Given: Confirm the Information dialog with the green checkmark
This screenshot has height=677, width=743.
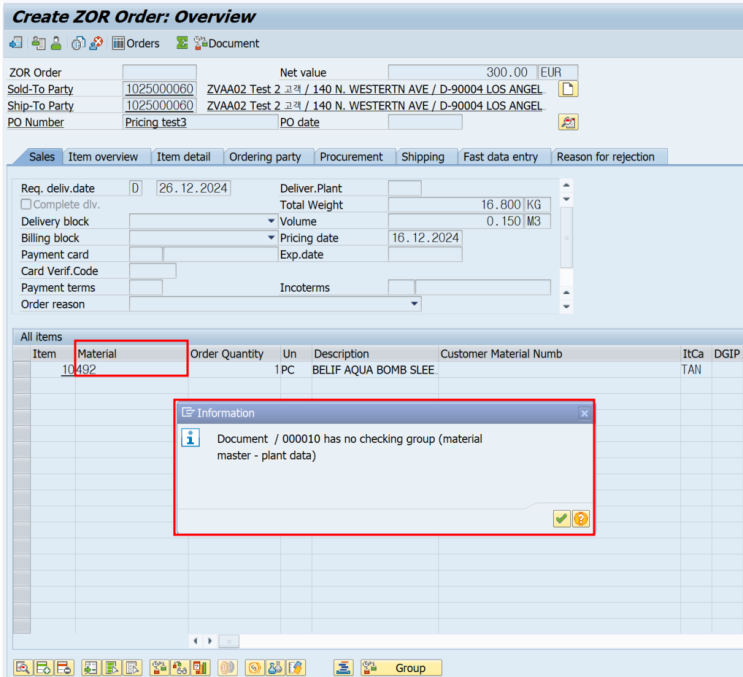Looking at the screenshot, I should click(562, 519).
